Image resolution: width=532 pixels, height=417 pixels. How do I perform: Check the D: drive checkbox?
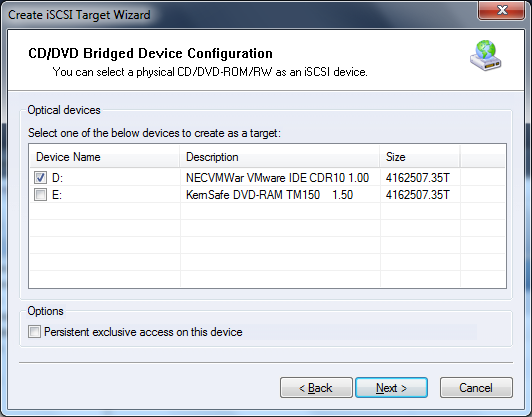coord(40,177)
